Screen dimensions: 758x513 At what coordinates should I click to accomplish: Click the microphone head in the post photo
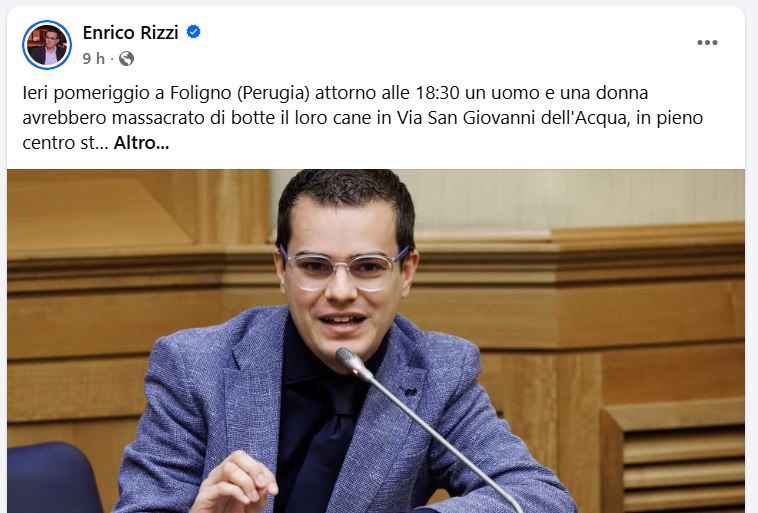pos(350,362)
